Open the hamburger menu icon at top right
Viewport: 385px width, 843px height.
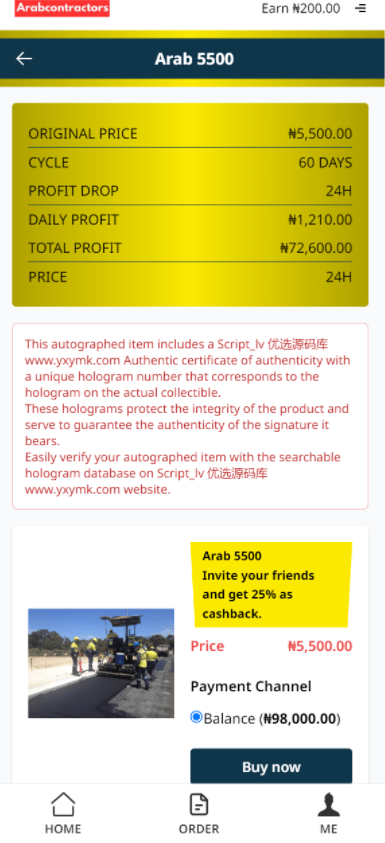click(x=361, y=8)
